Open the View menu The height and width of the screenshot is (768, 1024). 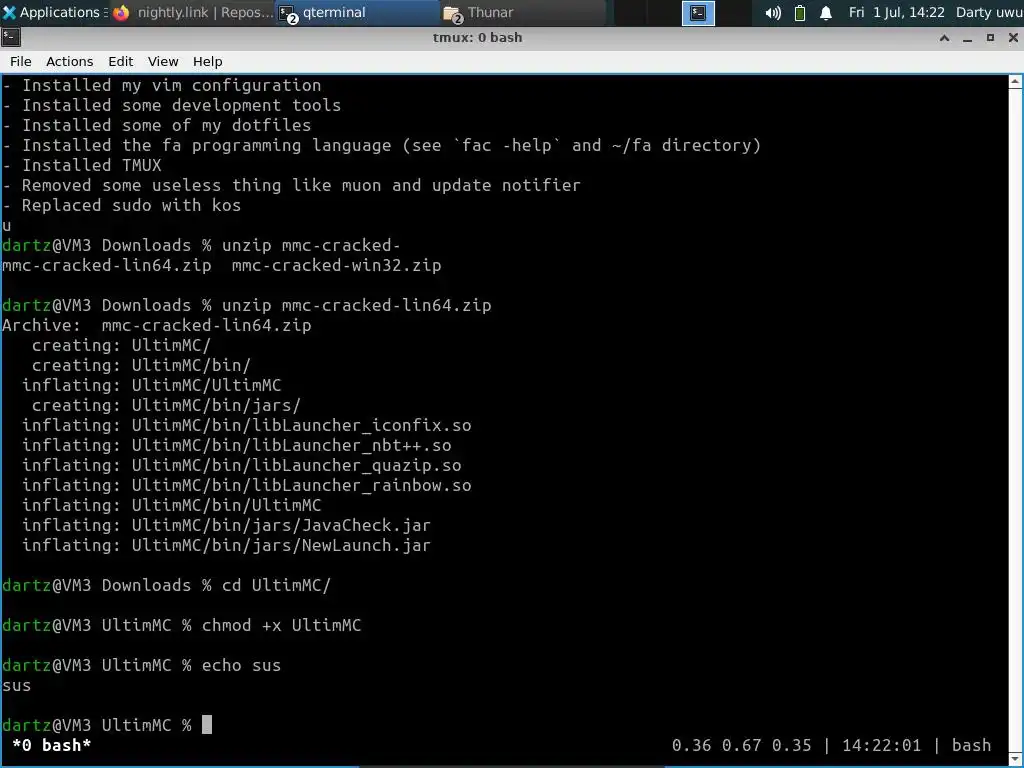163,61
